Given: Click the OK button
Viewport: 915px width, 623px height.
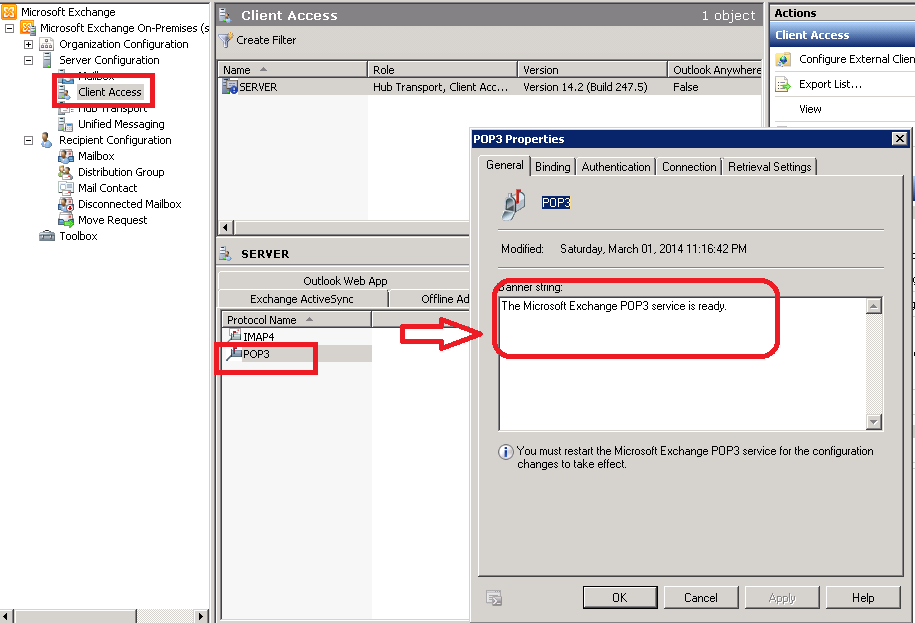Looking at the screenshot, I should pyautogui.click(x=619, y=597).
